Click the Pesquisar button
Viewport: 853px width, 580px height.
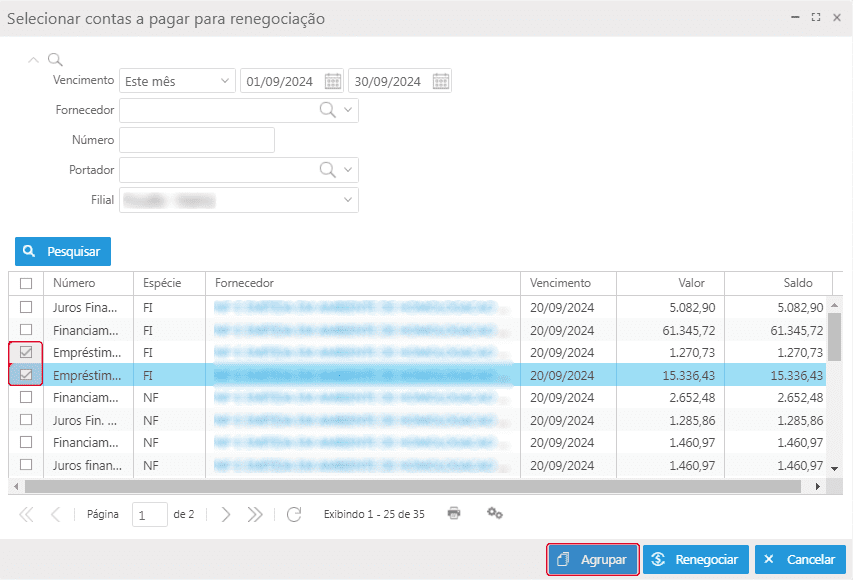[x=63, y=251]
